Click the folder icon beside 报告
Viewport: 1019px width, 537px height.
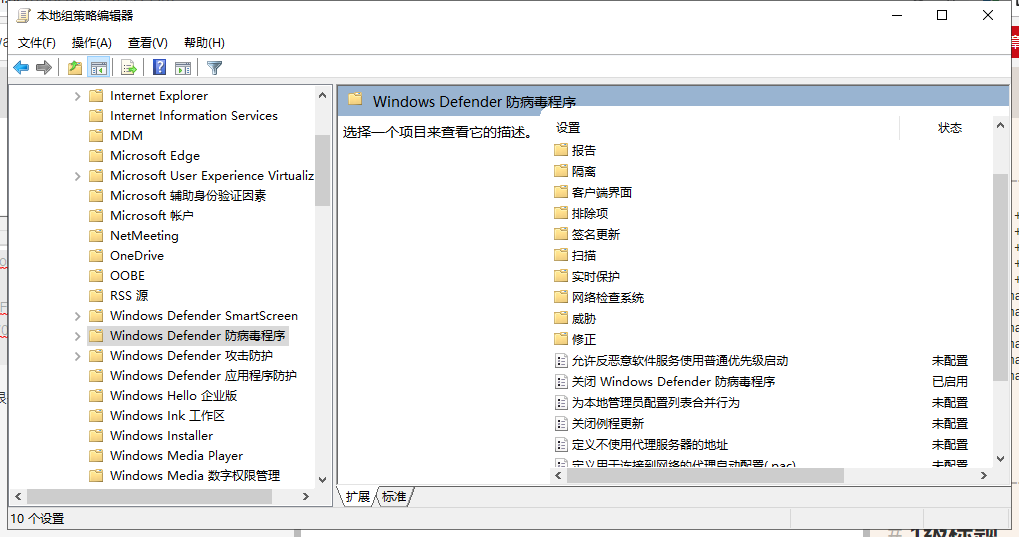click(x=561, y=150)
